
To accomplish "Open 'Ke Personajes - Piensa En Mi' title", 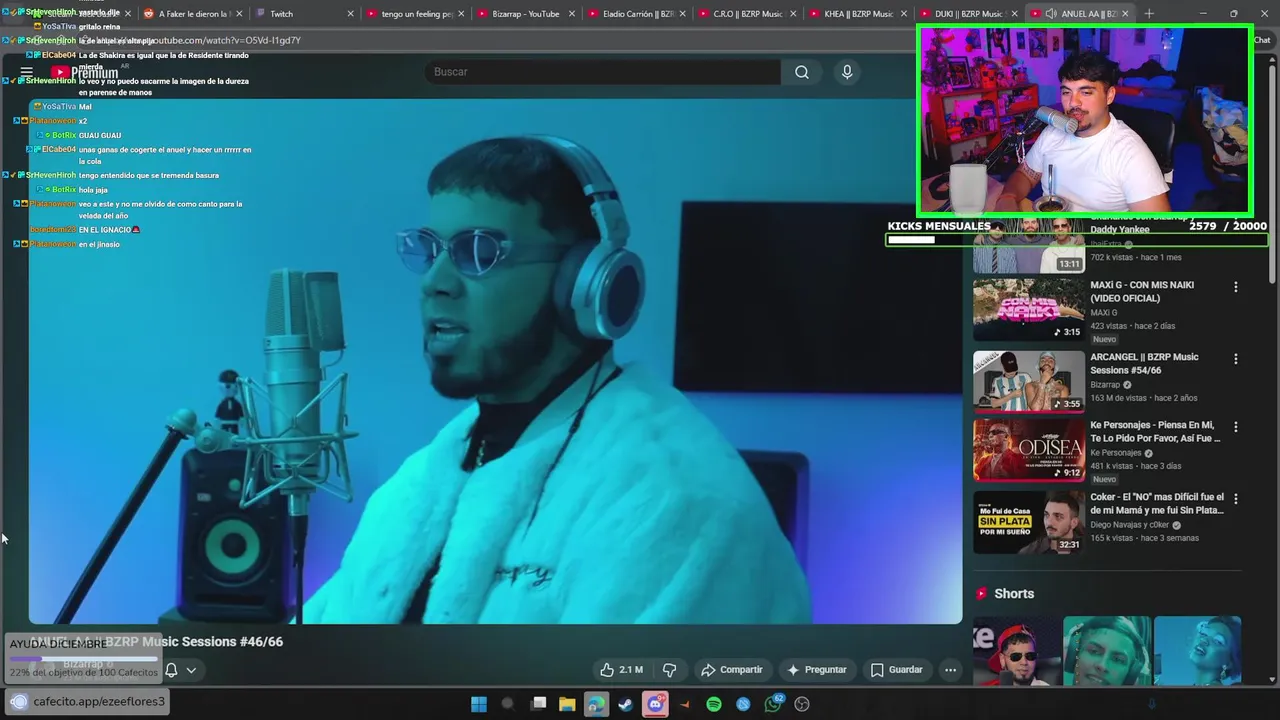I will point(1155,432).
